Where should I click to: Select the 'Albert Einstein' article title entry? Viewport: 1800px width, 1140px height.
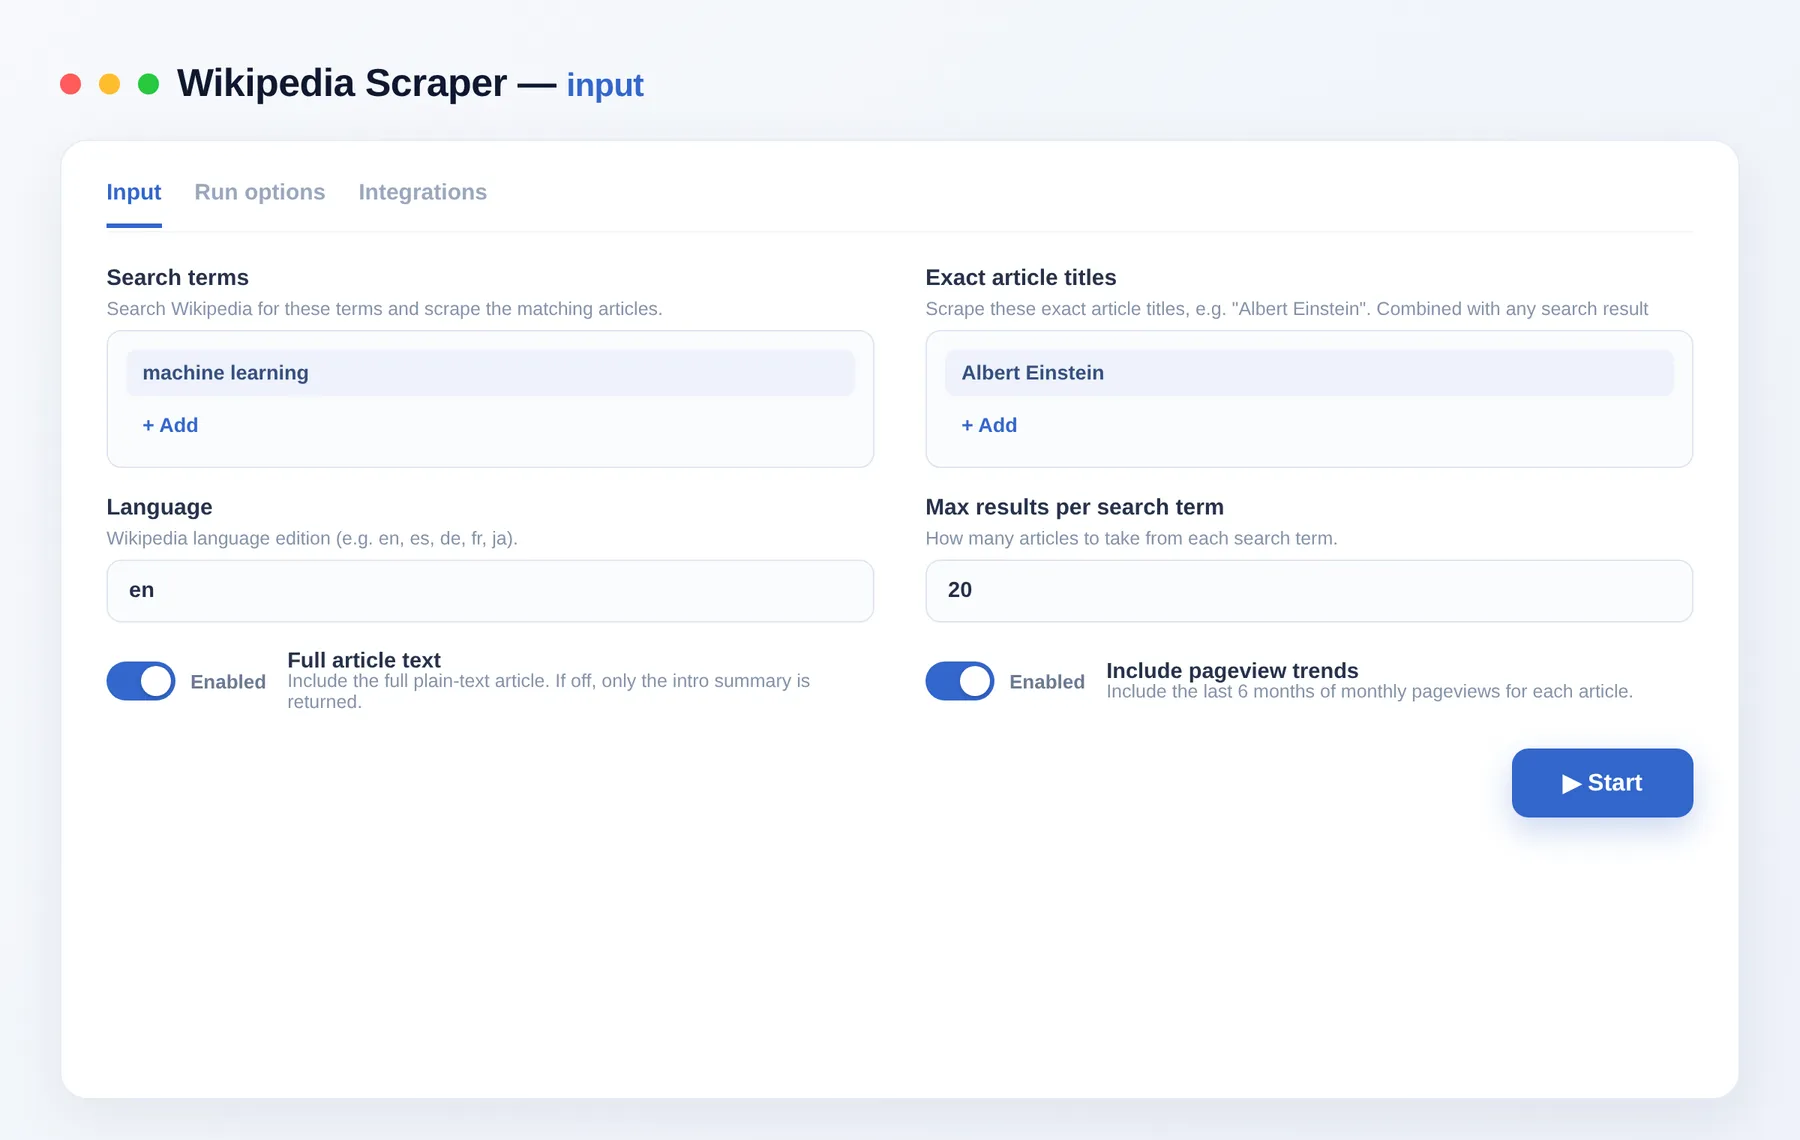coord(1309,373)
